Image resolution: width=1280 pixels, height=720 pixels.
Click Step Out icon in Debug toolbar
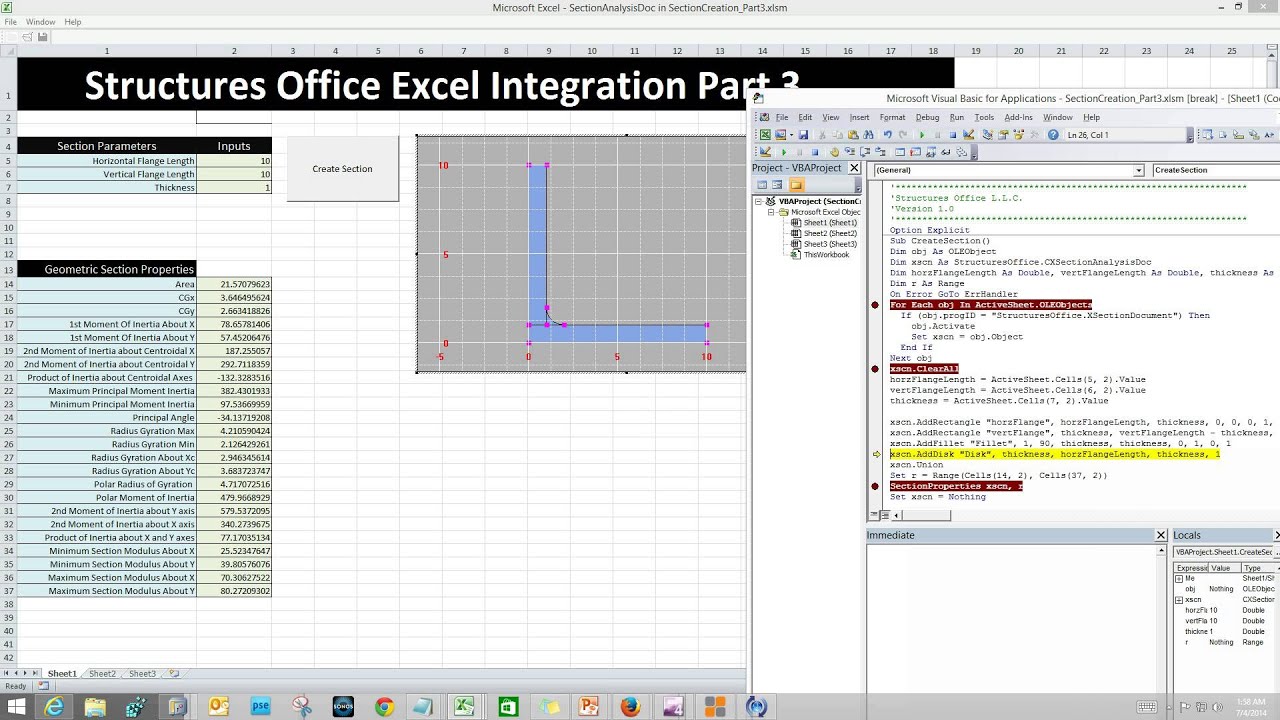[x=880, y=152]
